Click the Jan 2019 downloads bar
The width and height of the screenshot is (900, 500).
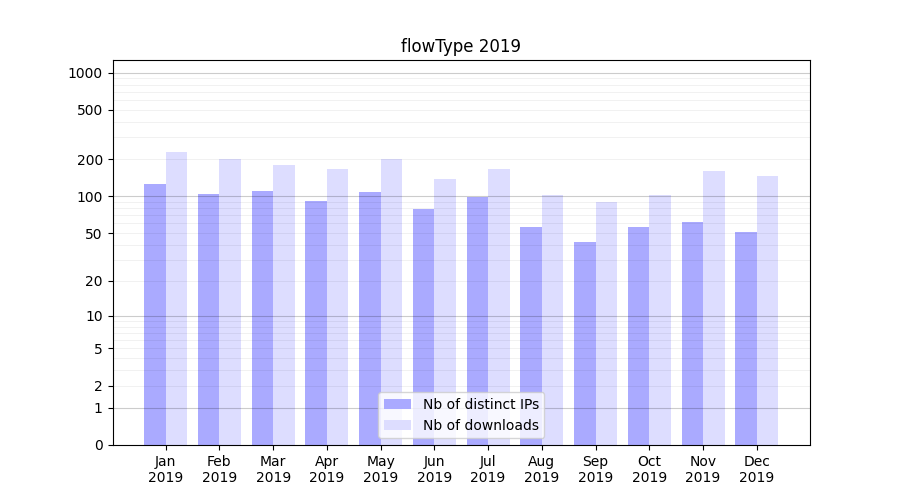click(x=176, y=298)
